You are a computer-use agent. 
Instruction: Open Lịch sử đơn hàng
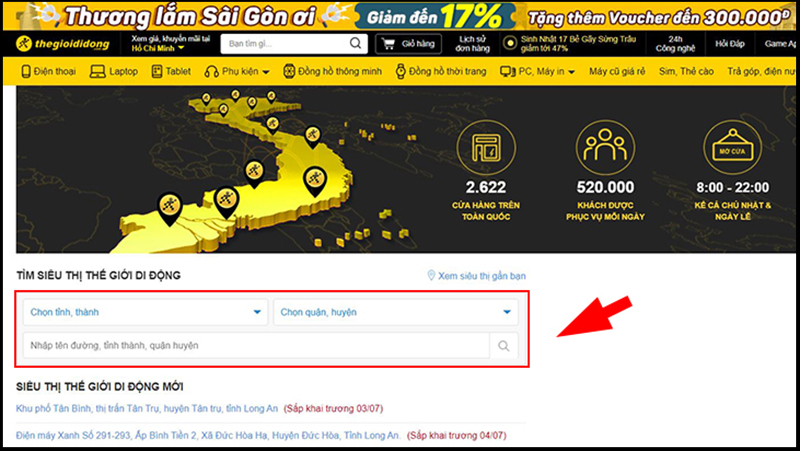point(472,44)
